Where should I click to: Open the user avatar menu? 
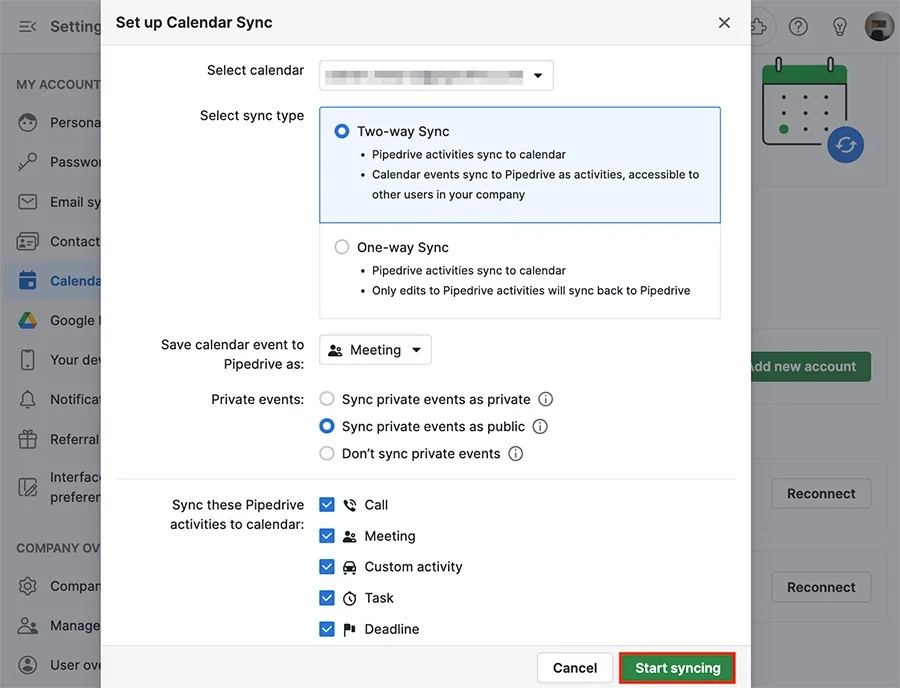click(879, 26)
